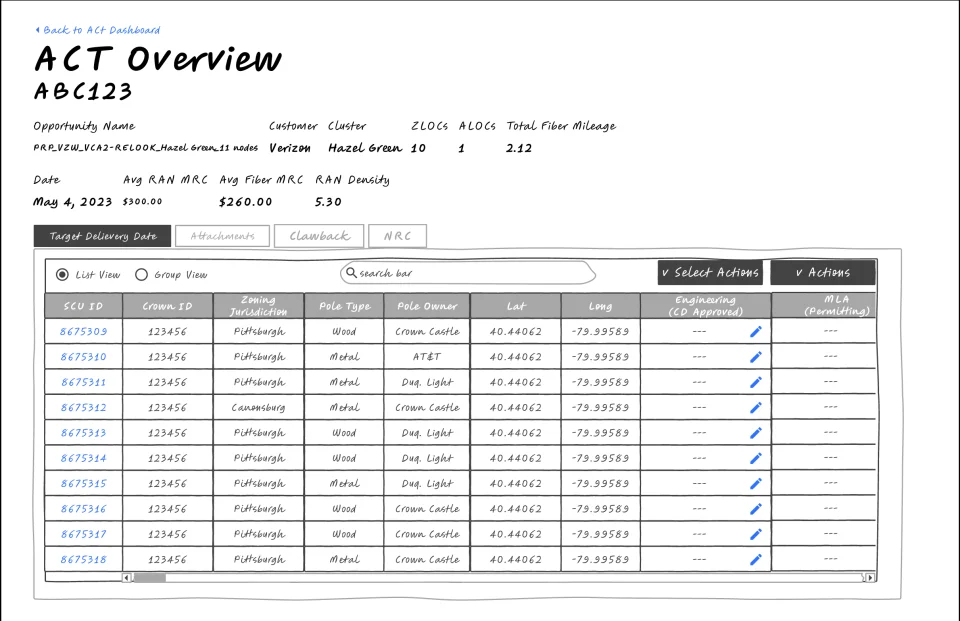Click the AT&T pole owner cell
Screen dimensions: 960x621
coord(427,356)
